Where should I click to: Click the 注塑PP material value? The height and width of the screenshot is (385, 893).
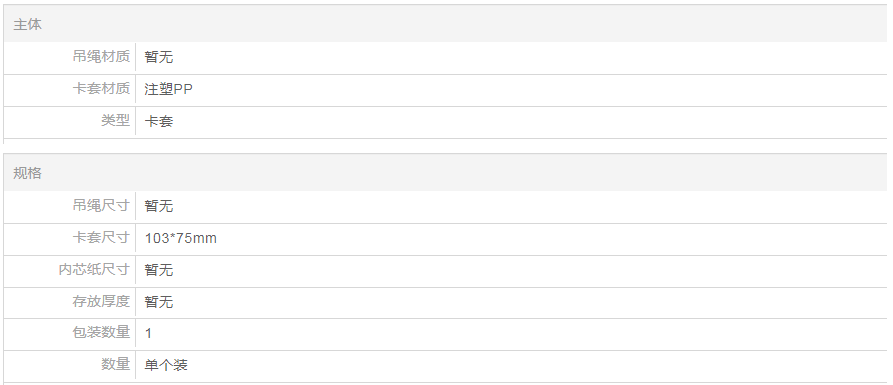pyautogui.click(x=169, y=89)
